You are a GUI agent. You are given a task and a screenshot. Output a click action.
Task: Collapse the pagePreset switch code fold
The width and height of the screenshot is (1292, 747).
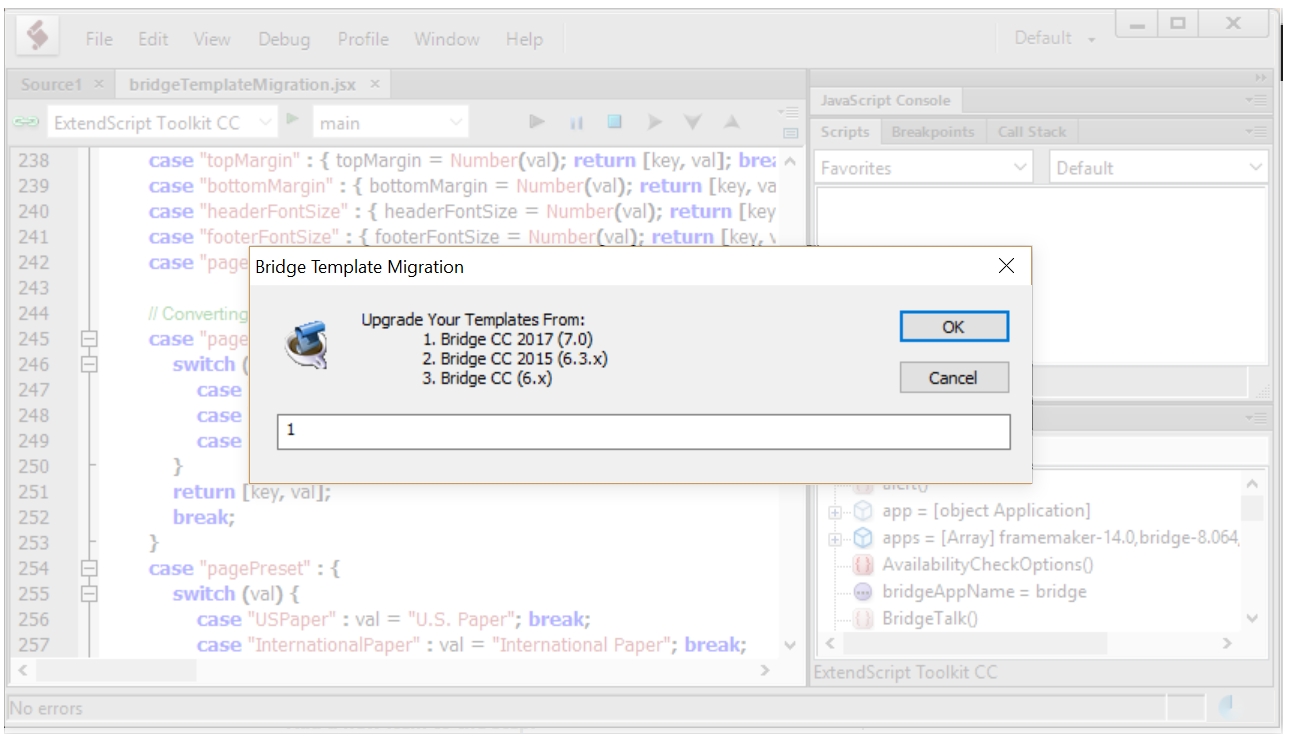[x=89, y=591]
